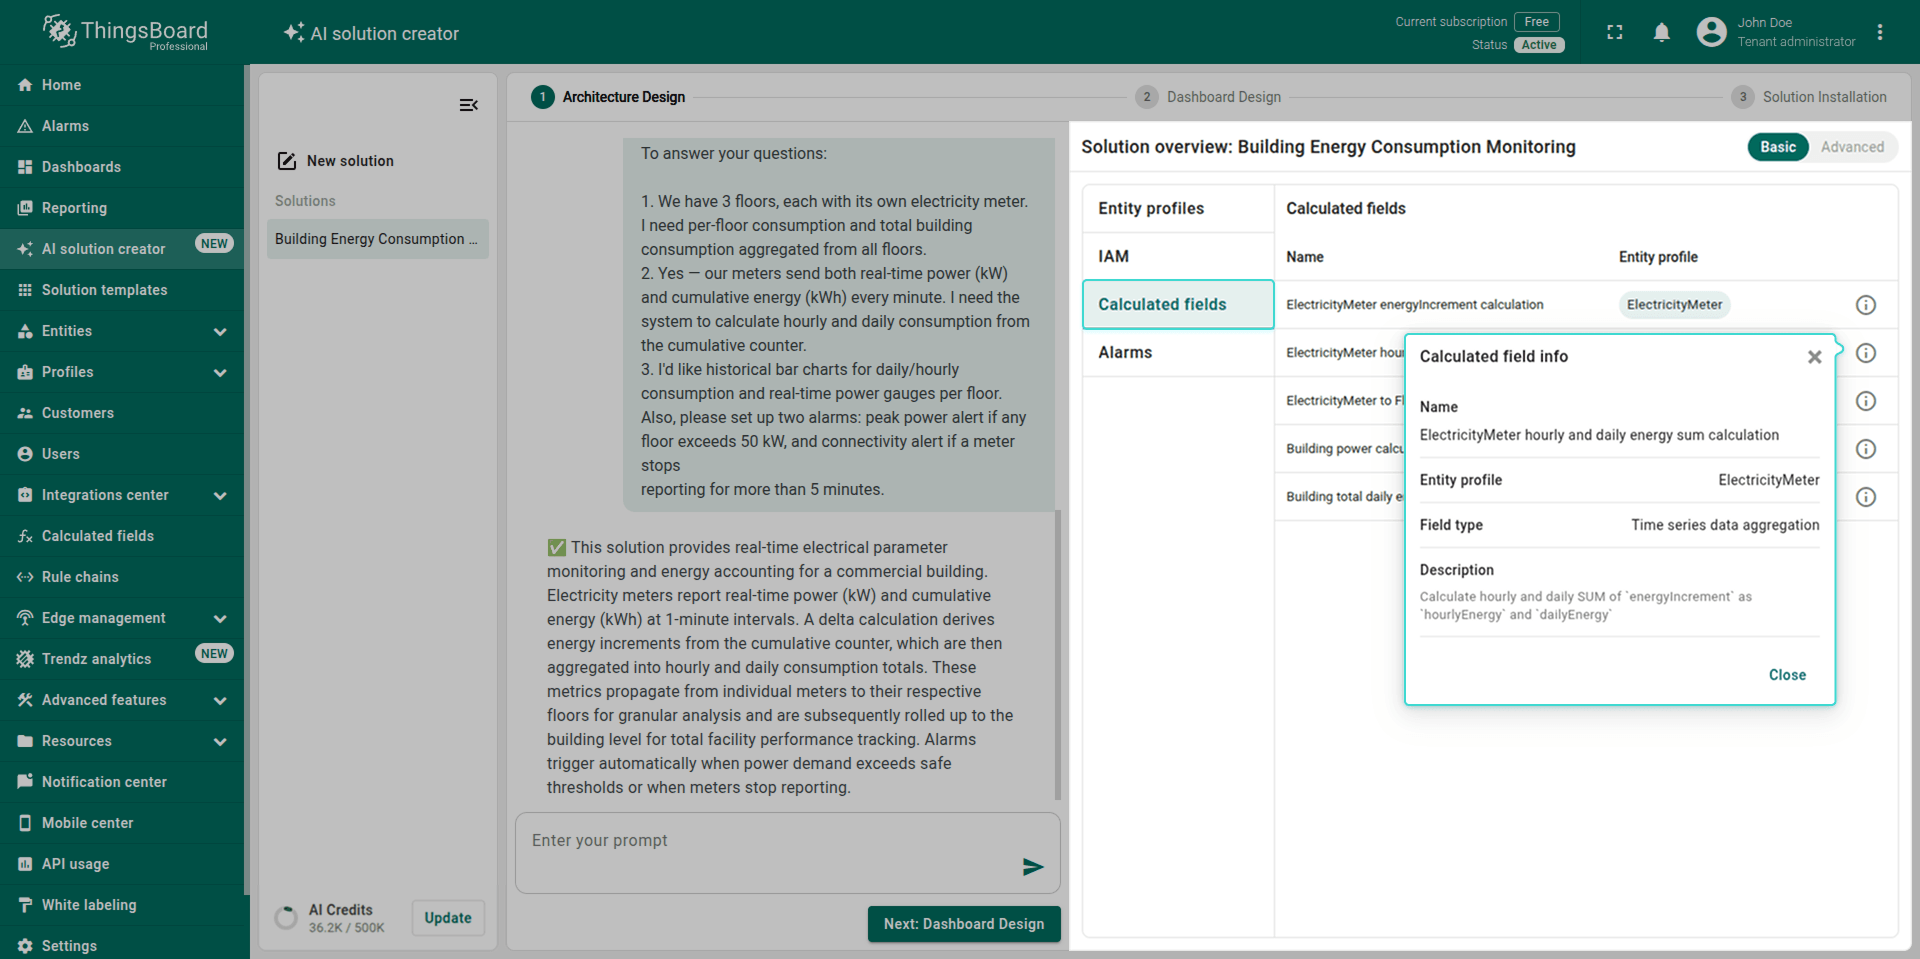Expand Advanced features in sidebar
Image resolution: width=1920 pixels, height=959 pixels.
(220, 700)
